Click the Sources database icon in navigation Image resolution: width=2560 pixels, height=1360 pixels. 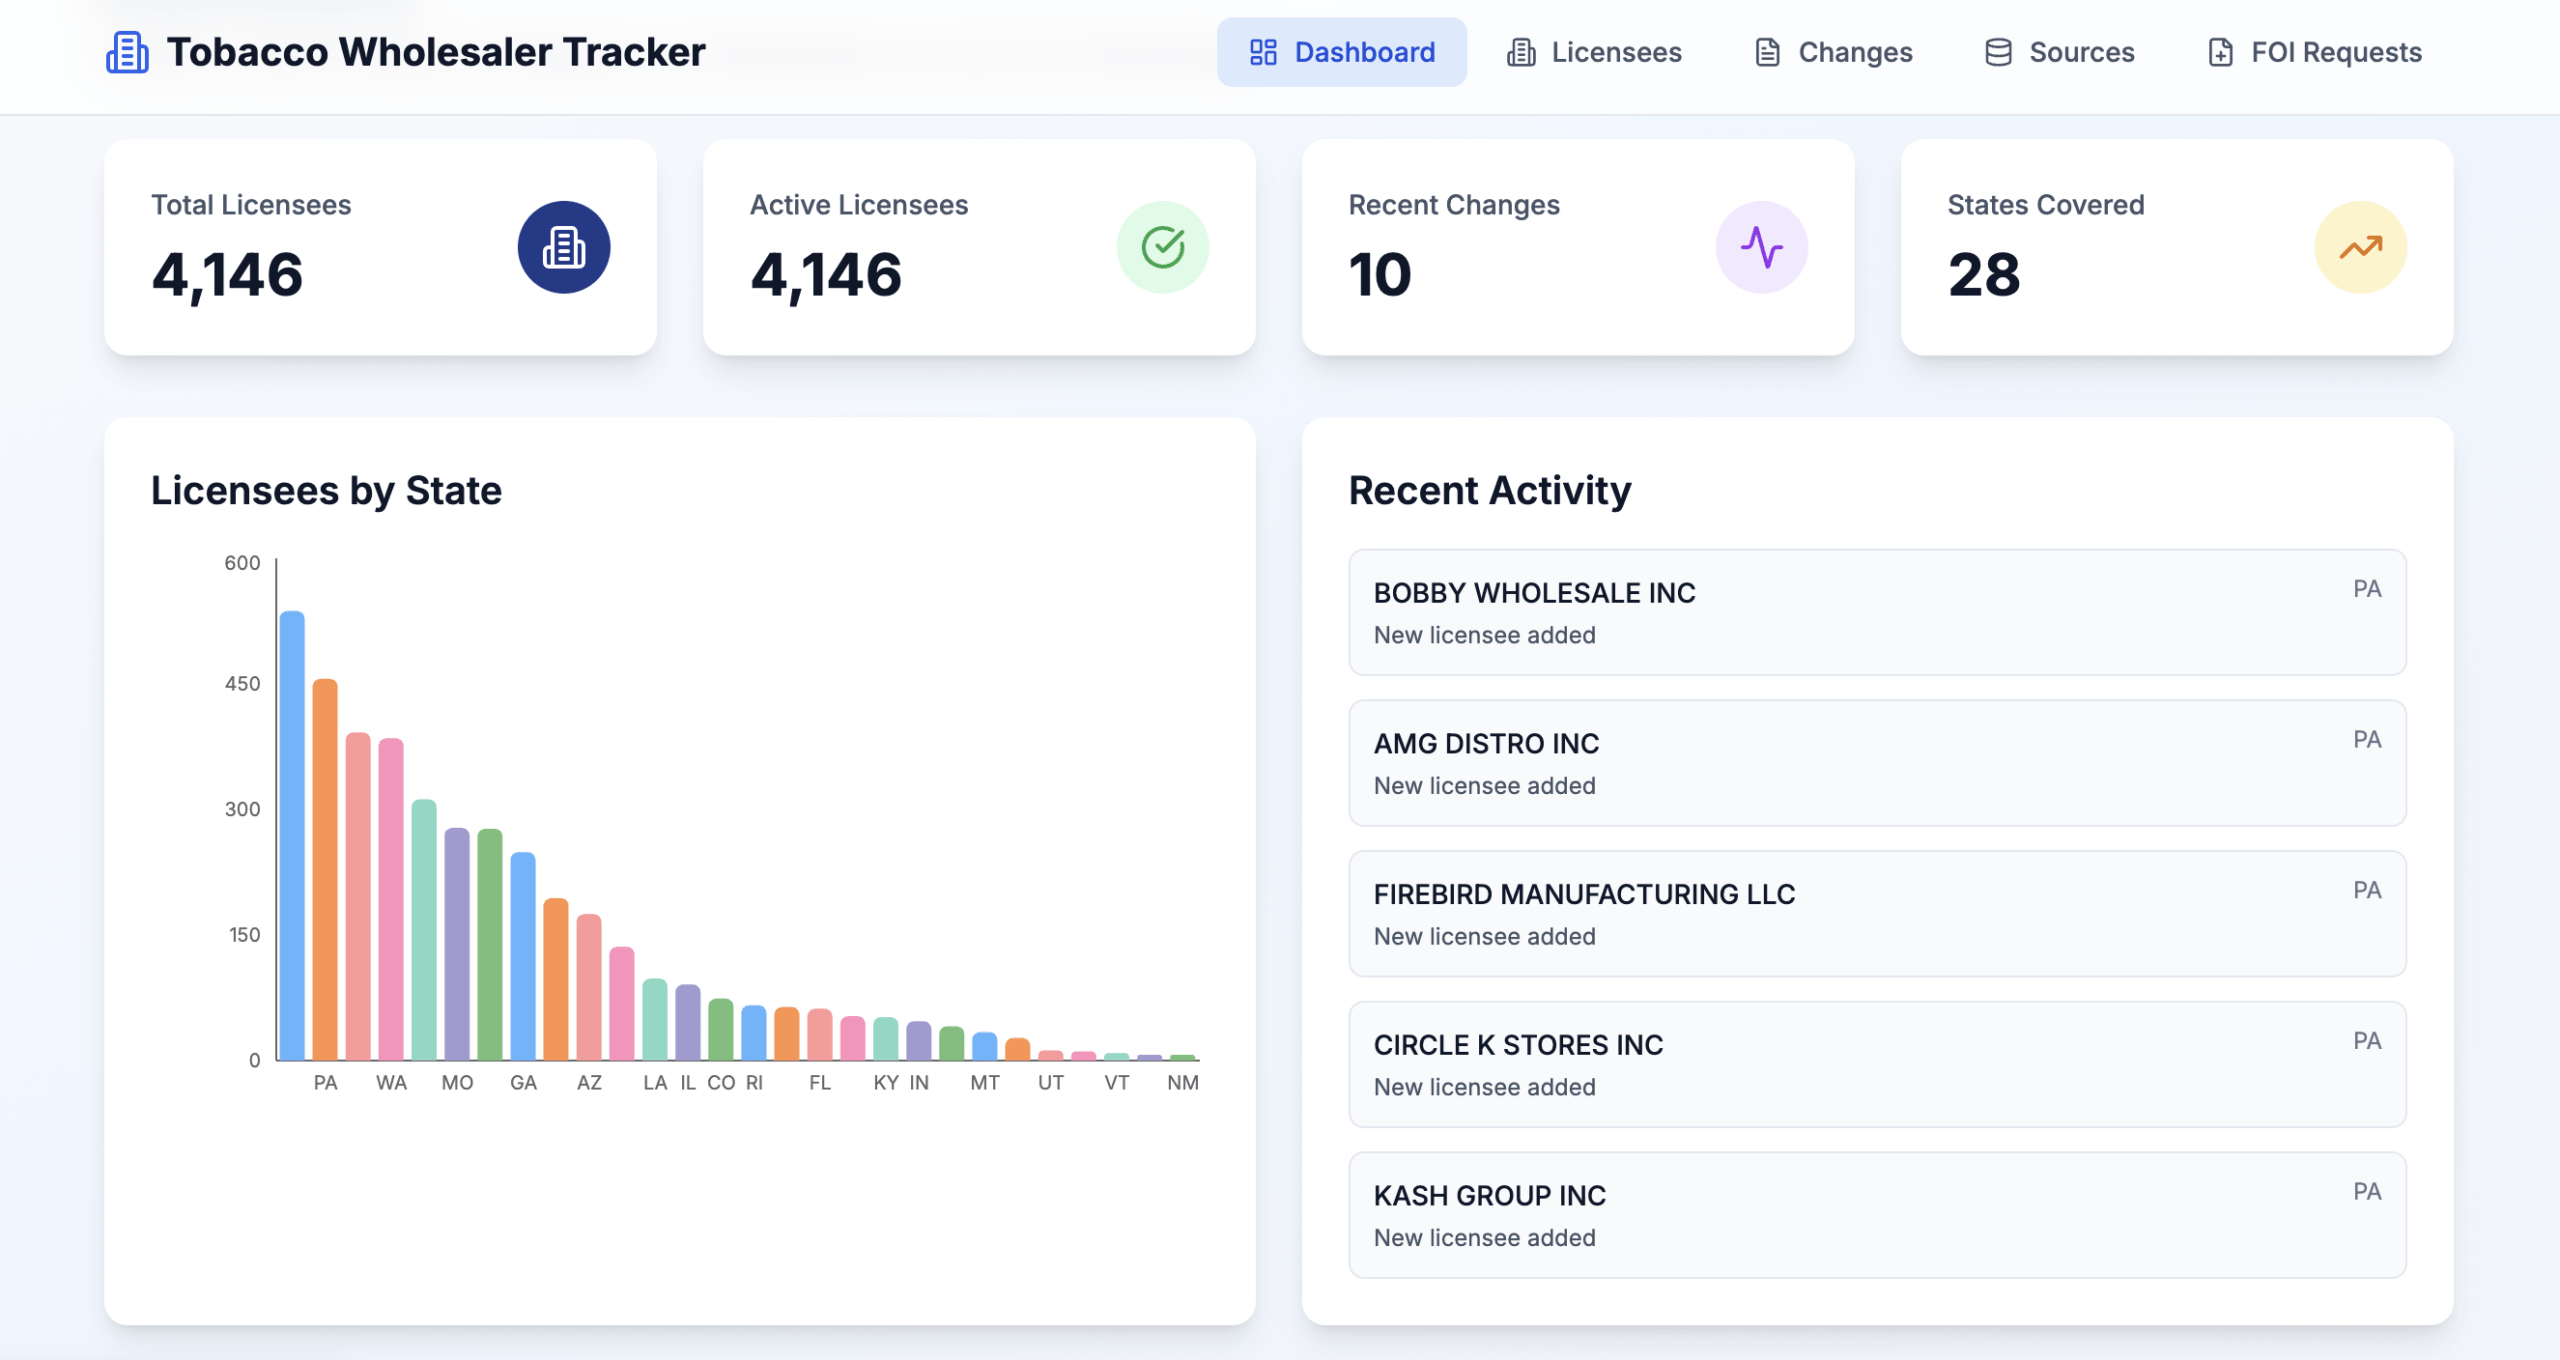point(1998,52)
